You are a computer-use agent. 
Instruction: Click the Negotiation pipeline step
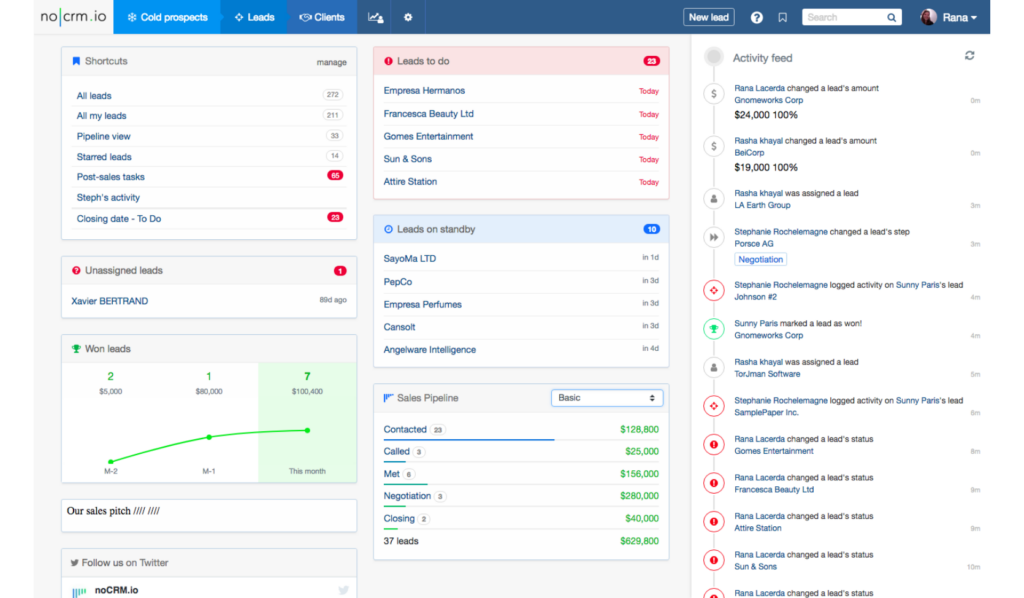[407, 496]
